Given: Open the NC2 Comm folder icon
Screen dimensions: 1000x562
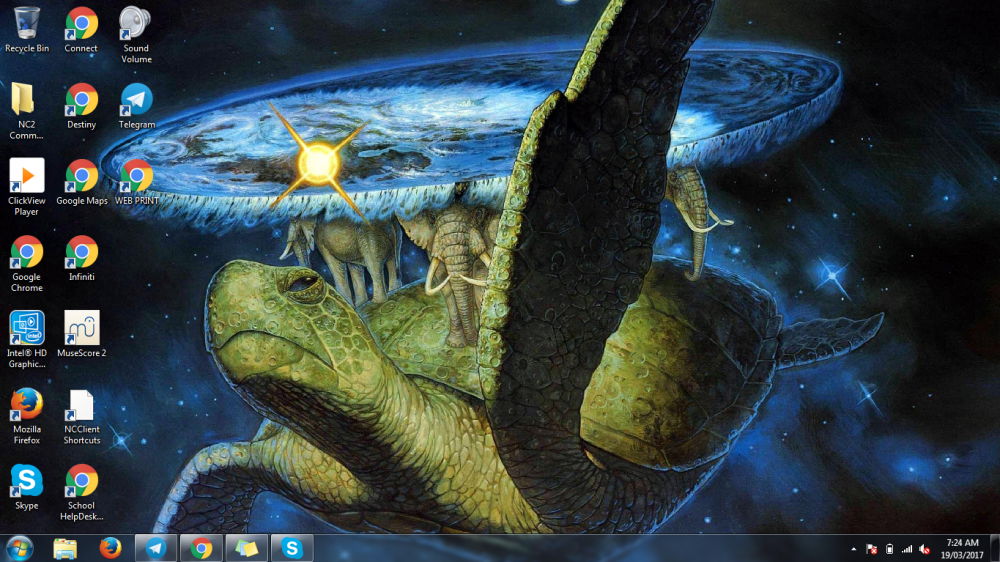Looking at the screenshot, I should point(26,111).
